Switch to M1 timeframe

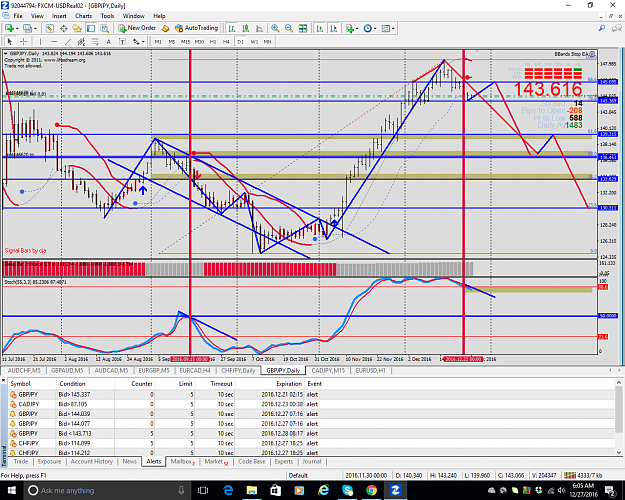point(158,41)
